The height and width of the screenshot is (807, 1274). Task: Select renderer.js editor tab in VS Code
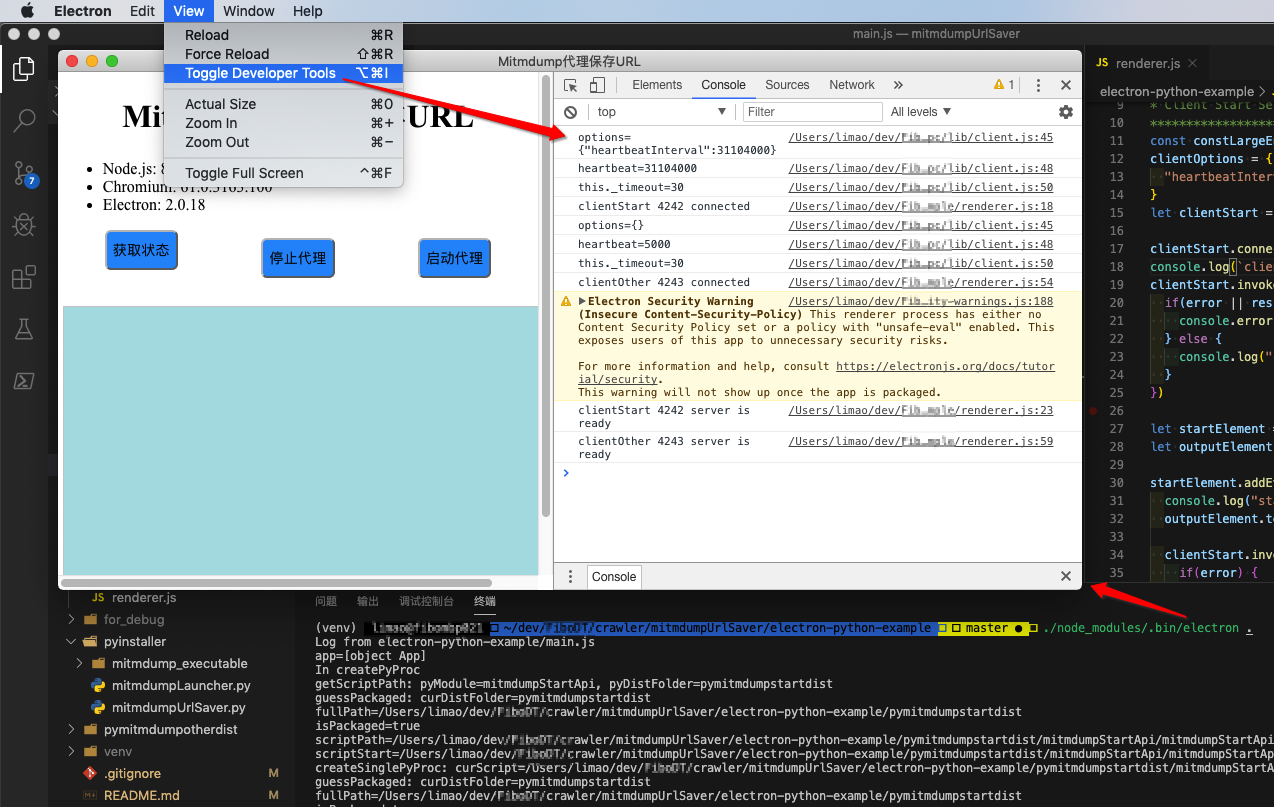pyautogui.click(x=1147, y=63)
